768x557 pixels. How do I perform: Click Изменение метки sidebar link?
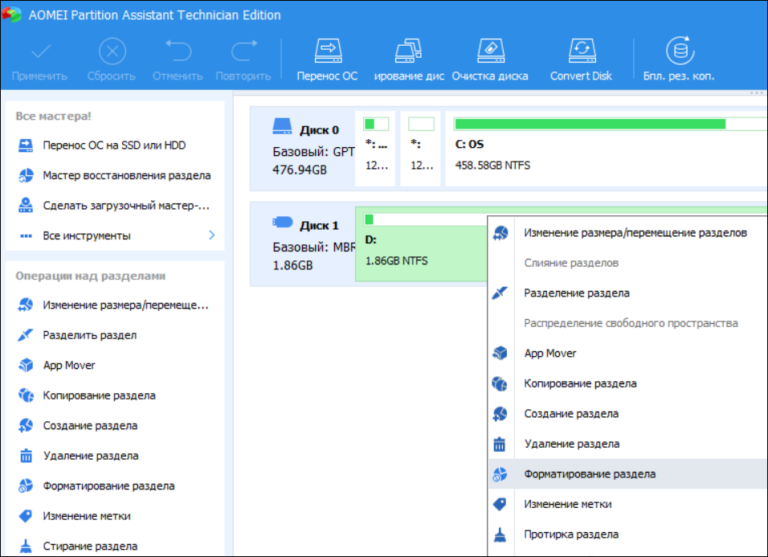coord(87,516)
